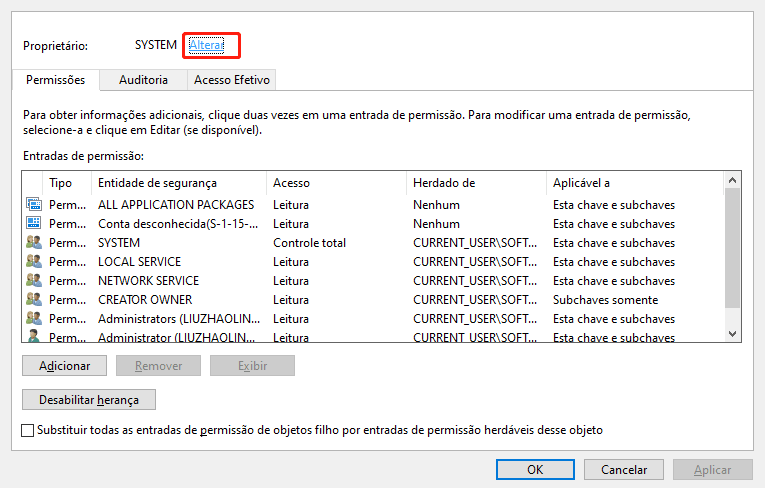
Task: Switch to the Auditoria tab
Action: click(x=143, y=80)
